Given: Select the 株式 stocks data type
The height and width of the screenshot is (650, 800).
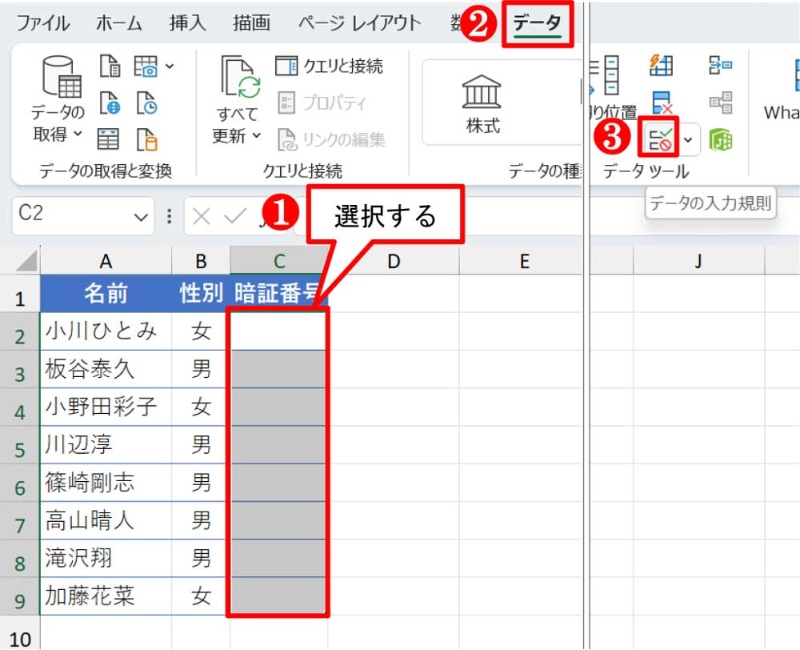Looking at the screenshot, I should click(x=484, y=103).
